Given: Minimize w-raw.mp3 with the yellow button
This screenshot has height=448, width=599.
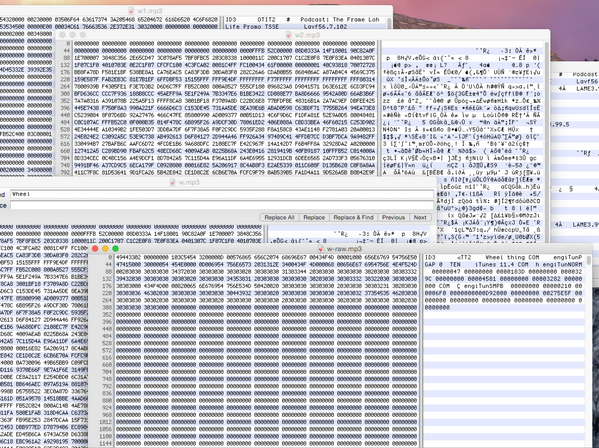Looking at the screenshot, I should click(x=105, y=249).
